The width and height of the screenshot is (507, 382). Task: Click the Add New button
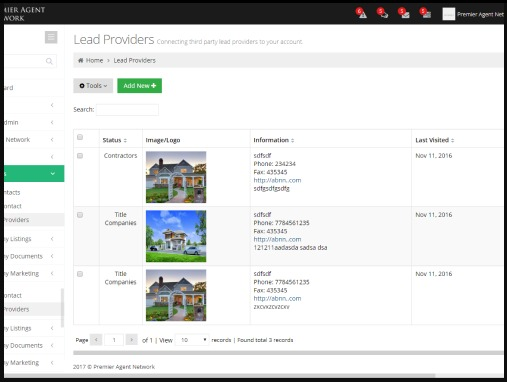coord(139,86)
